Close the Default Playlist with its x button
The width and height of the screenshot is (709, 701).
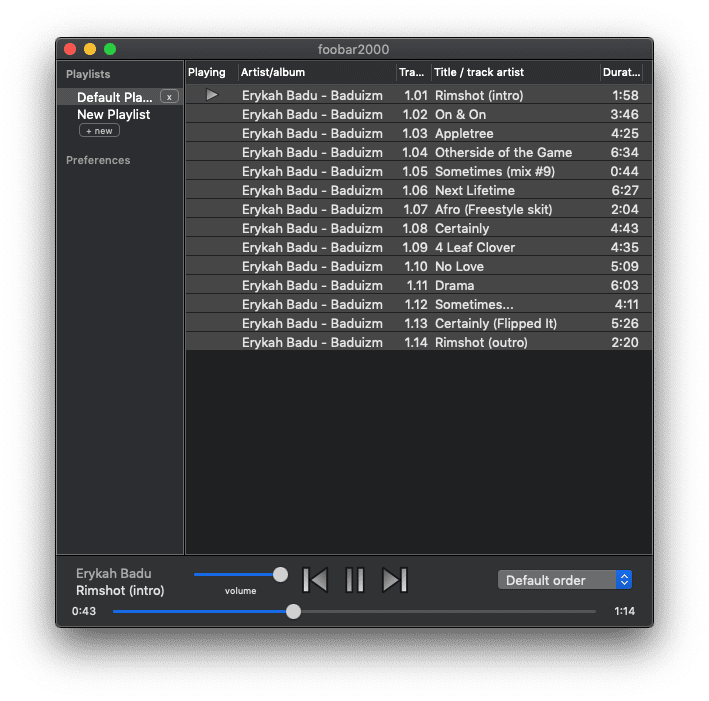tap(169, 97)
